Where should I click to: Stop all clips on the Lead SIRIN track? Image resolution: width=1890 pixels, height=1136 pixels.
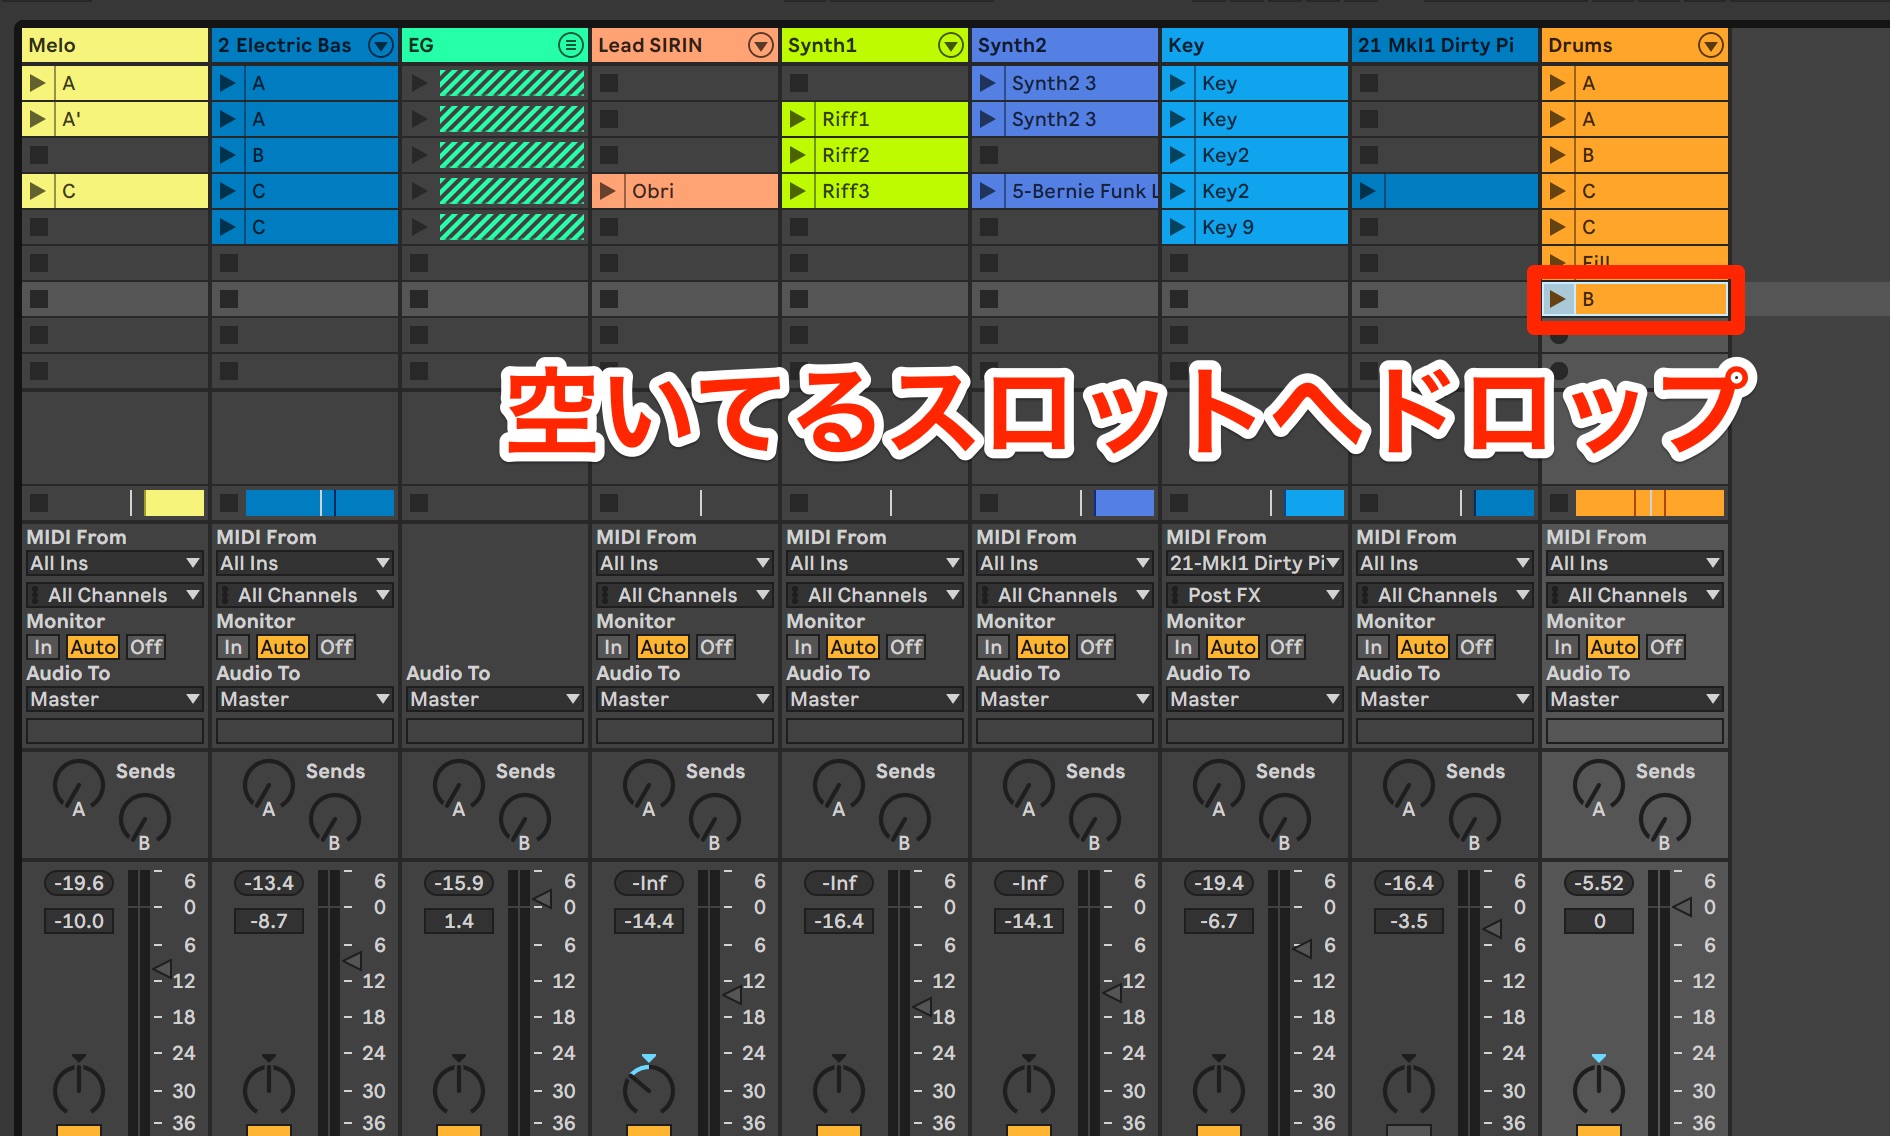point(608,502)
